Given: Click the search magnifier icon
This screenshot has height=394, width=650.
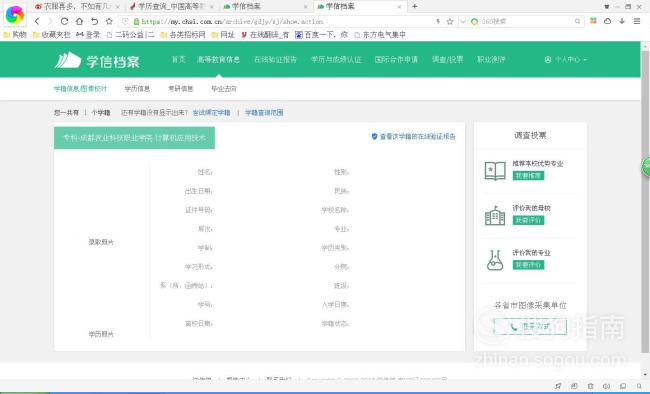Looking at the screenshot, I should (577, 21).
